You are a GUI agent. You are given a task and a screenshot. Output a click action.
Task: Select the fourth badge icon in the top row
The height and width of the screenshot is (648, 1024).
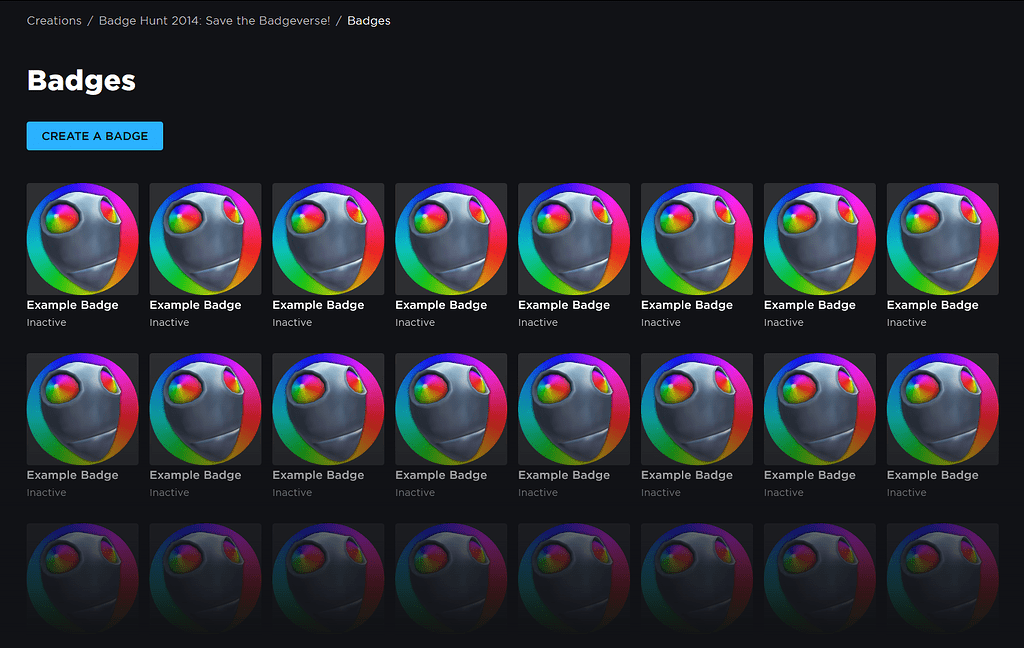[451, 238]
